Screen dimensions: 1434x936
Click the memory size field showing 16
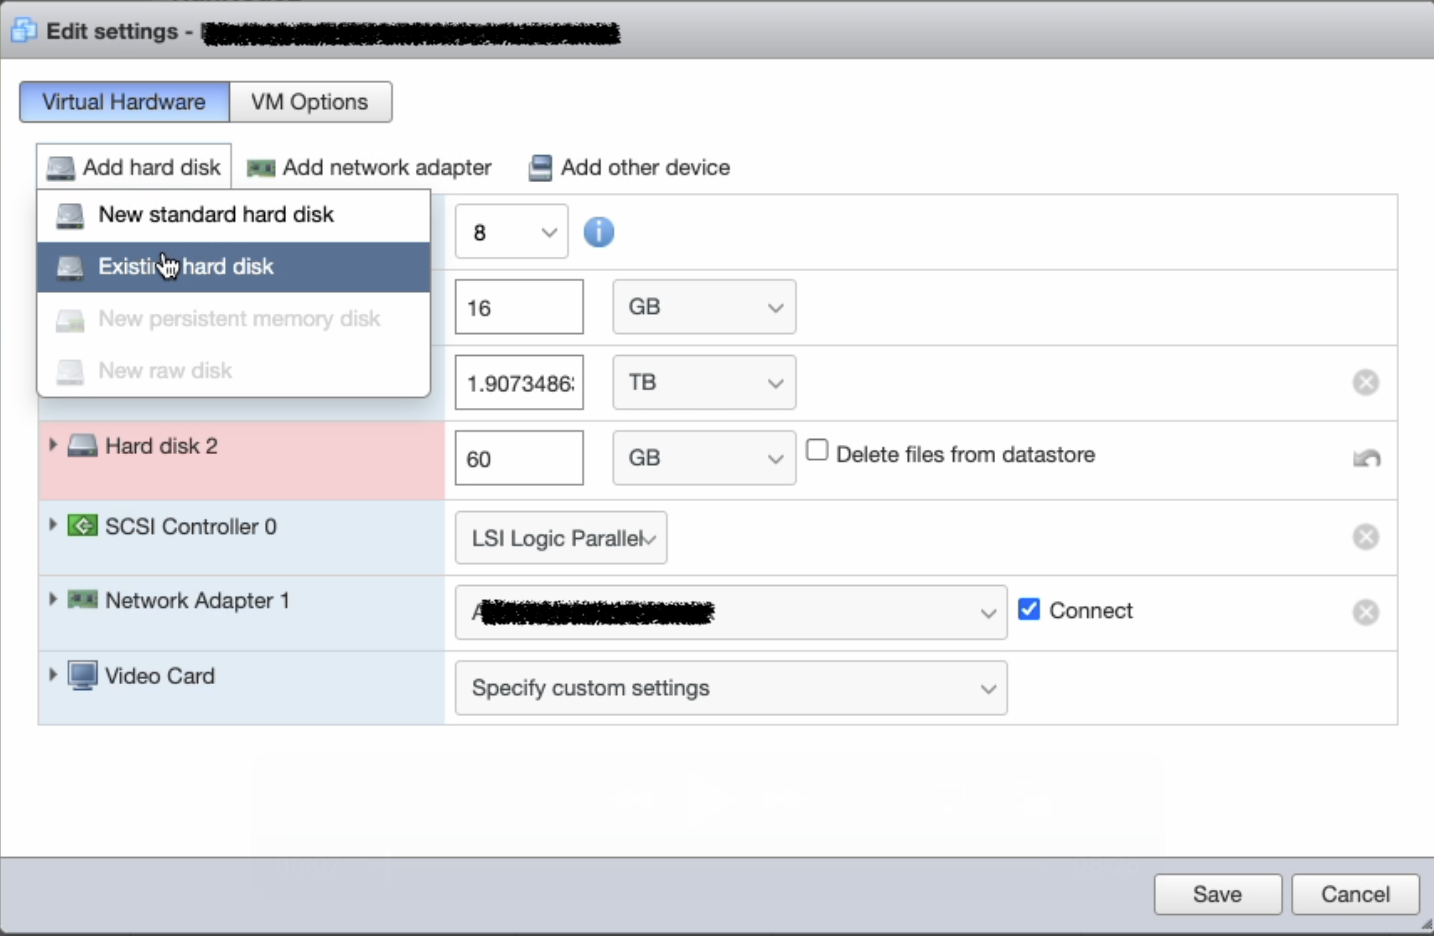click(518, 307)
